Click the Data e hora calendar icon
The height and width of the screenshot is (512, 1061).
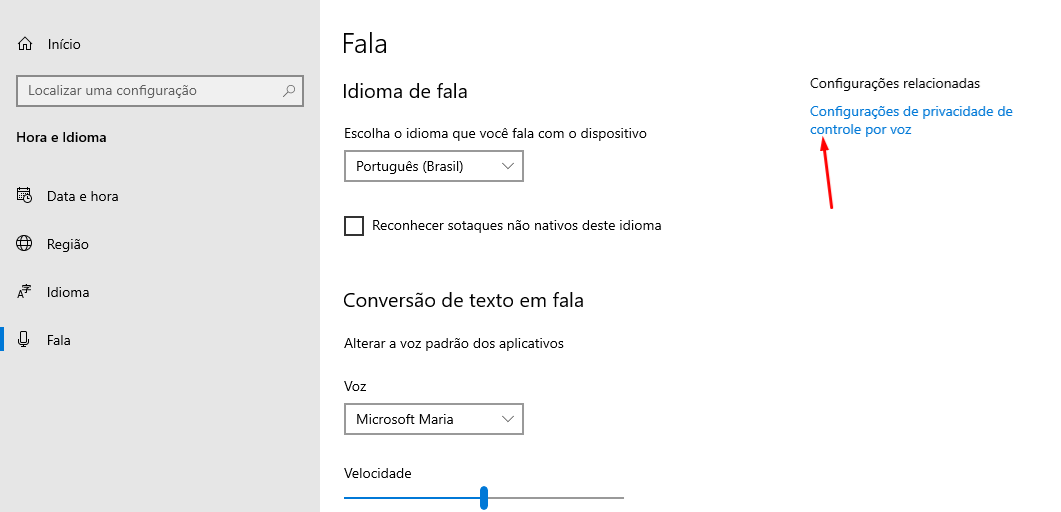click(x=25, y=196)
